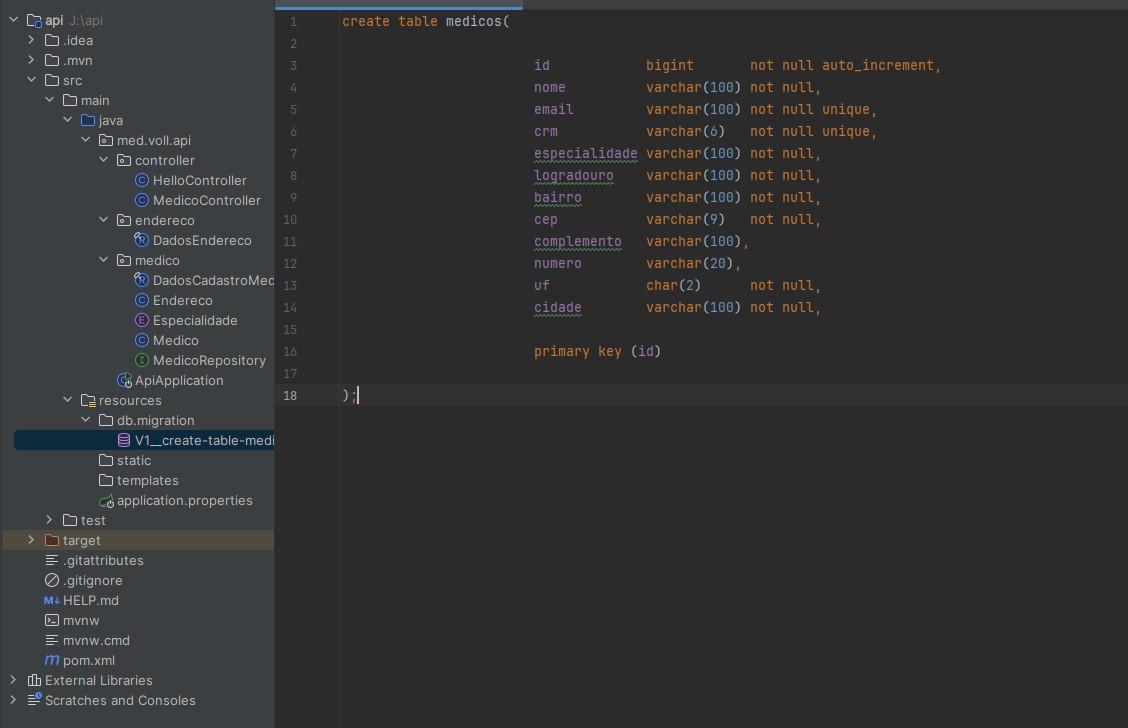Image resolution: width=1128 pixels, height=728 pixels.
Task: Click the application.properties file icon
Action: click(106, 501)
